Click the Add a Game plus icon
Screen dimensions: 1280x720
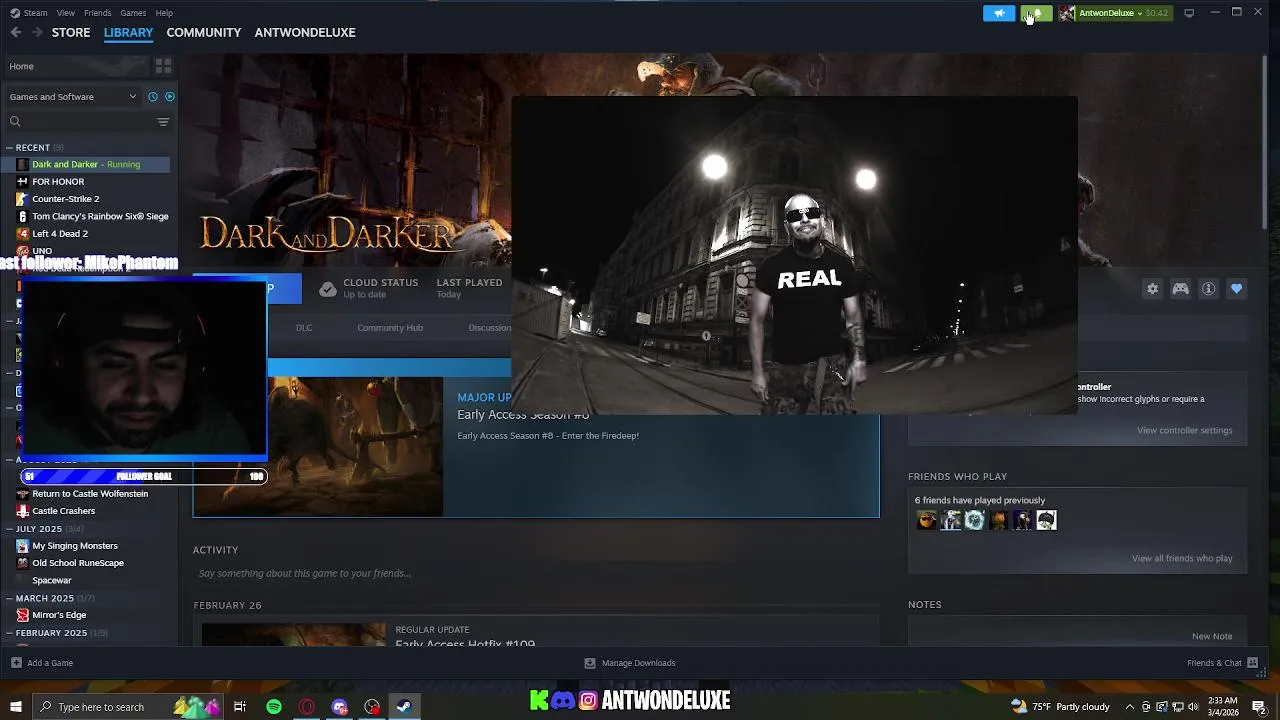click(x=16, y=663)
